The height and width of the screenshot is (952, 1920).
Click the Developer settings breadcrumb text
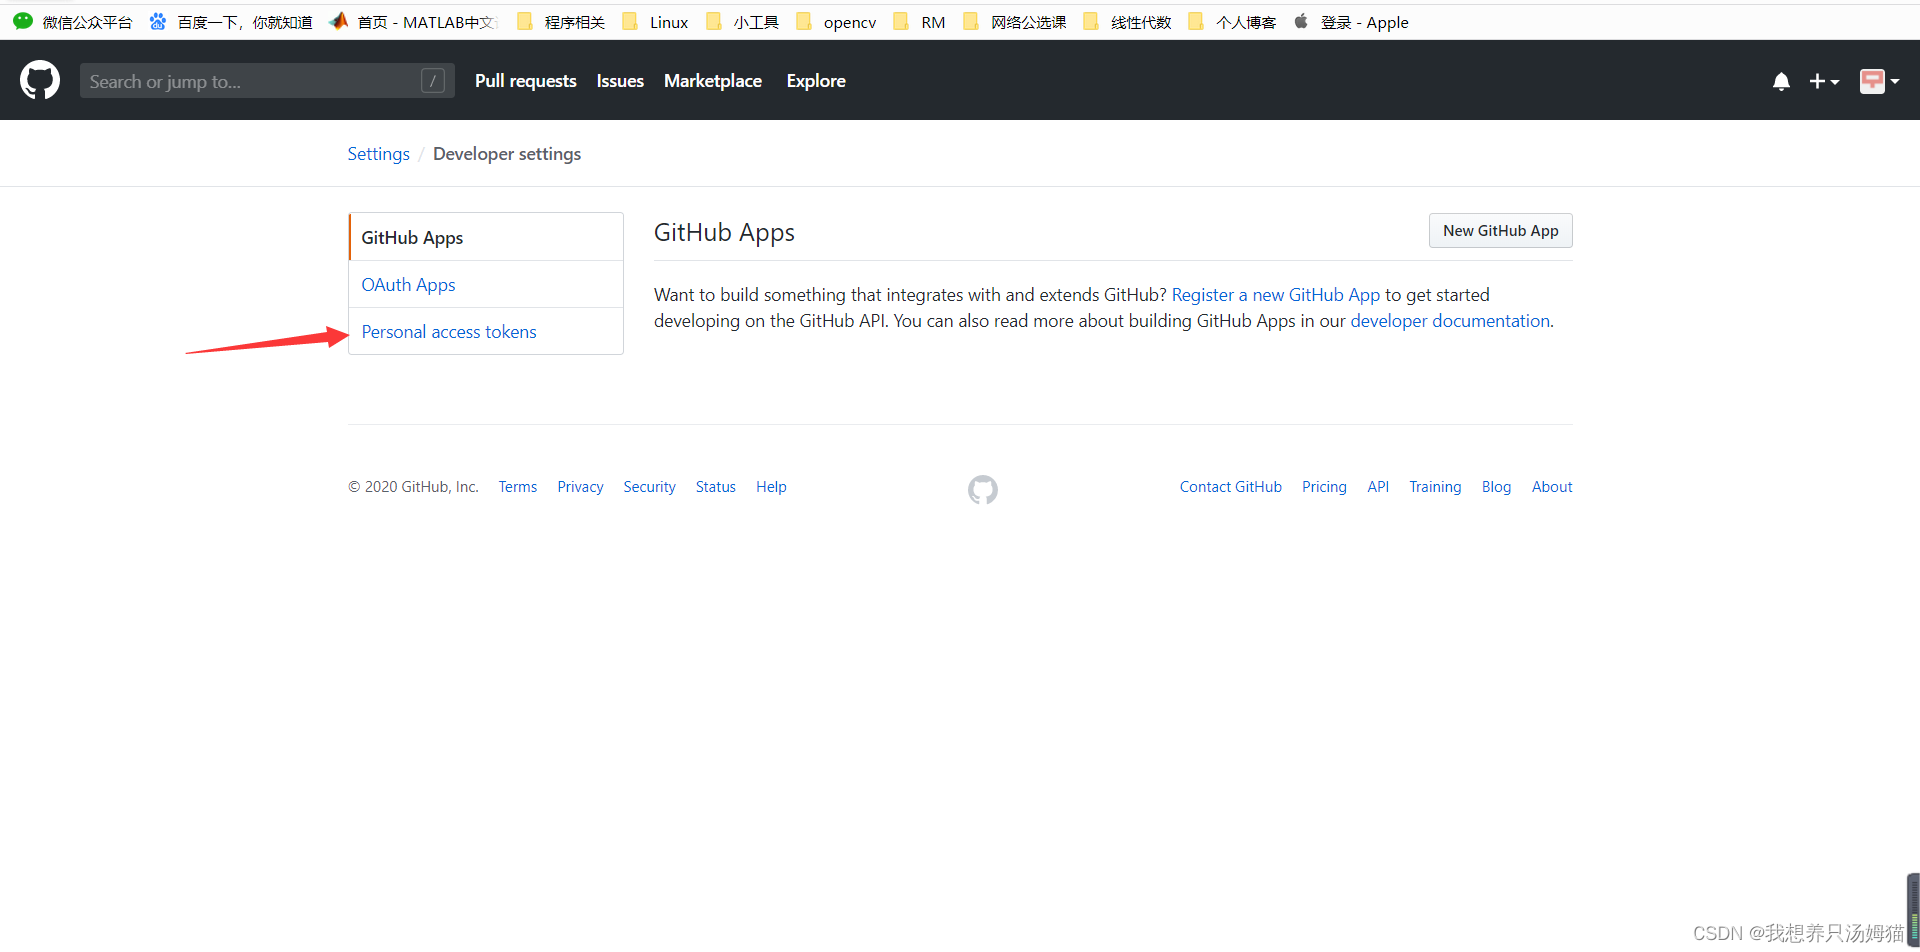click(x=507, y=154)
